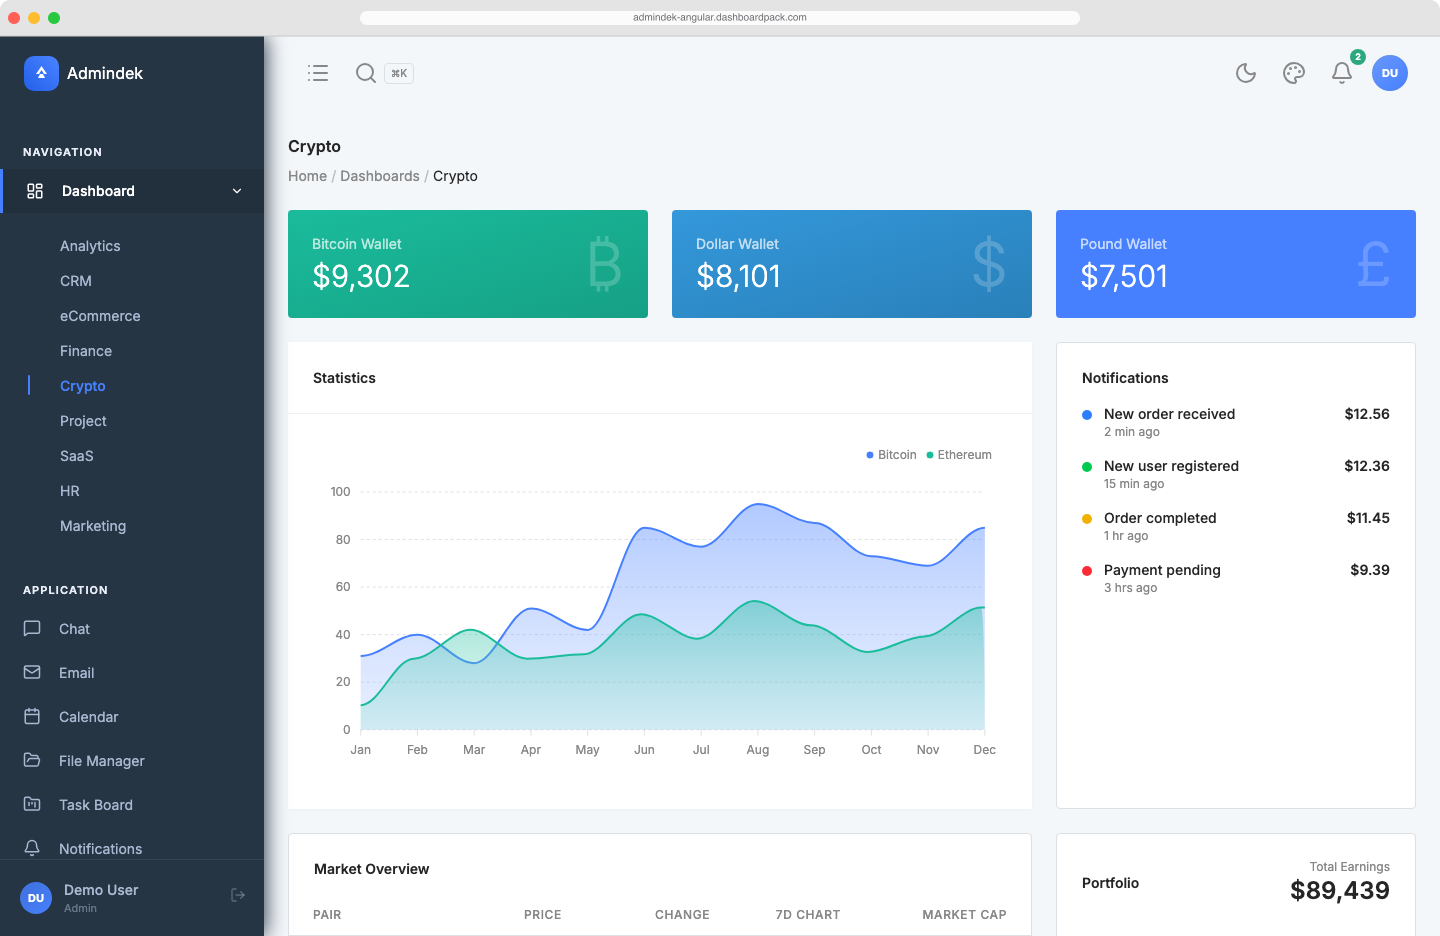This screenshot has height=936, width=1440.
Task: Open the DU user profile menu
Action: tap(1390, 72)
